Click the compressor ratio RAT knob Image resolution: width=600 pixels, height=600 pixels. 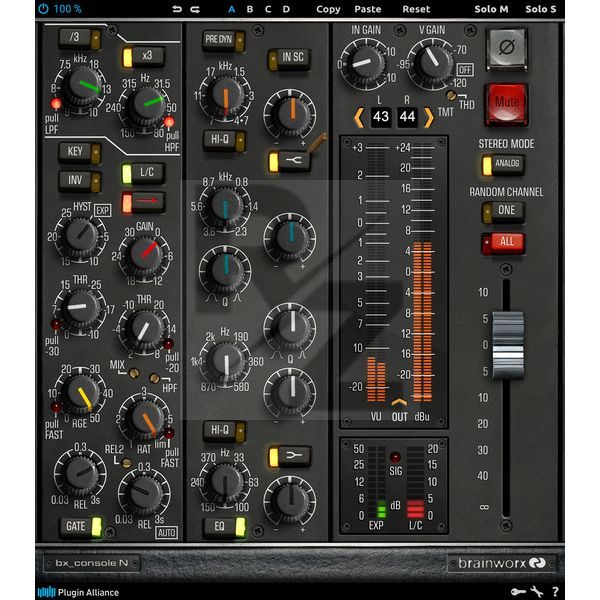[146, 418]
